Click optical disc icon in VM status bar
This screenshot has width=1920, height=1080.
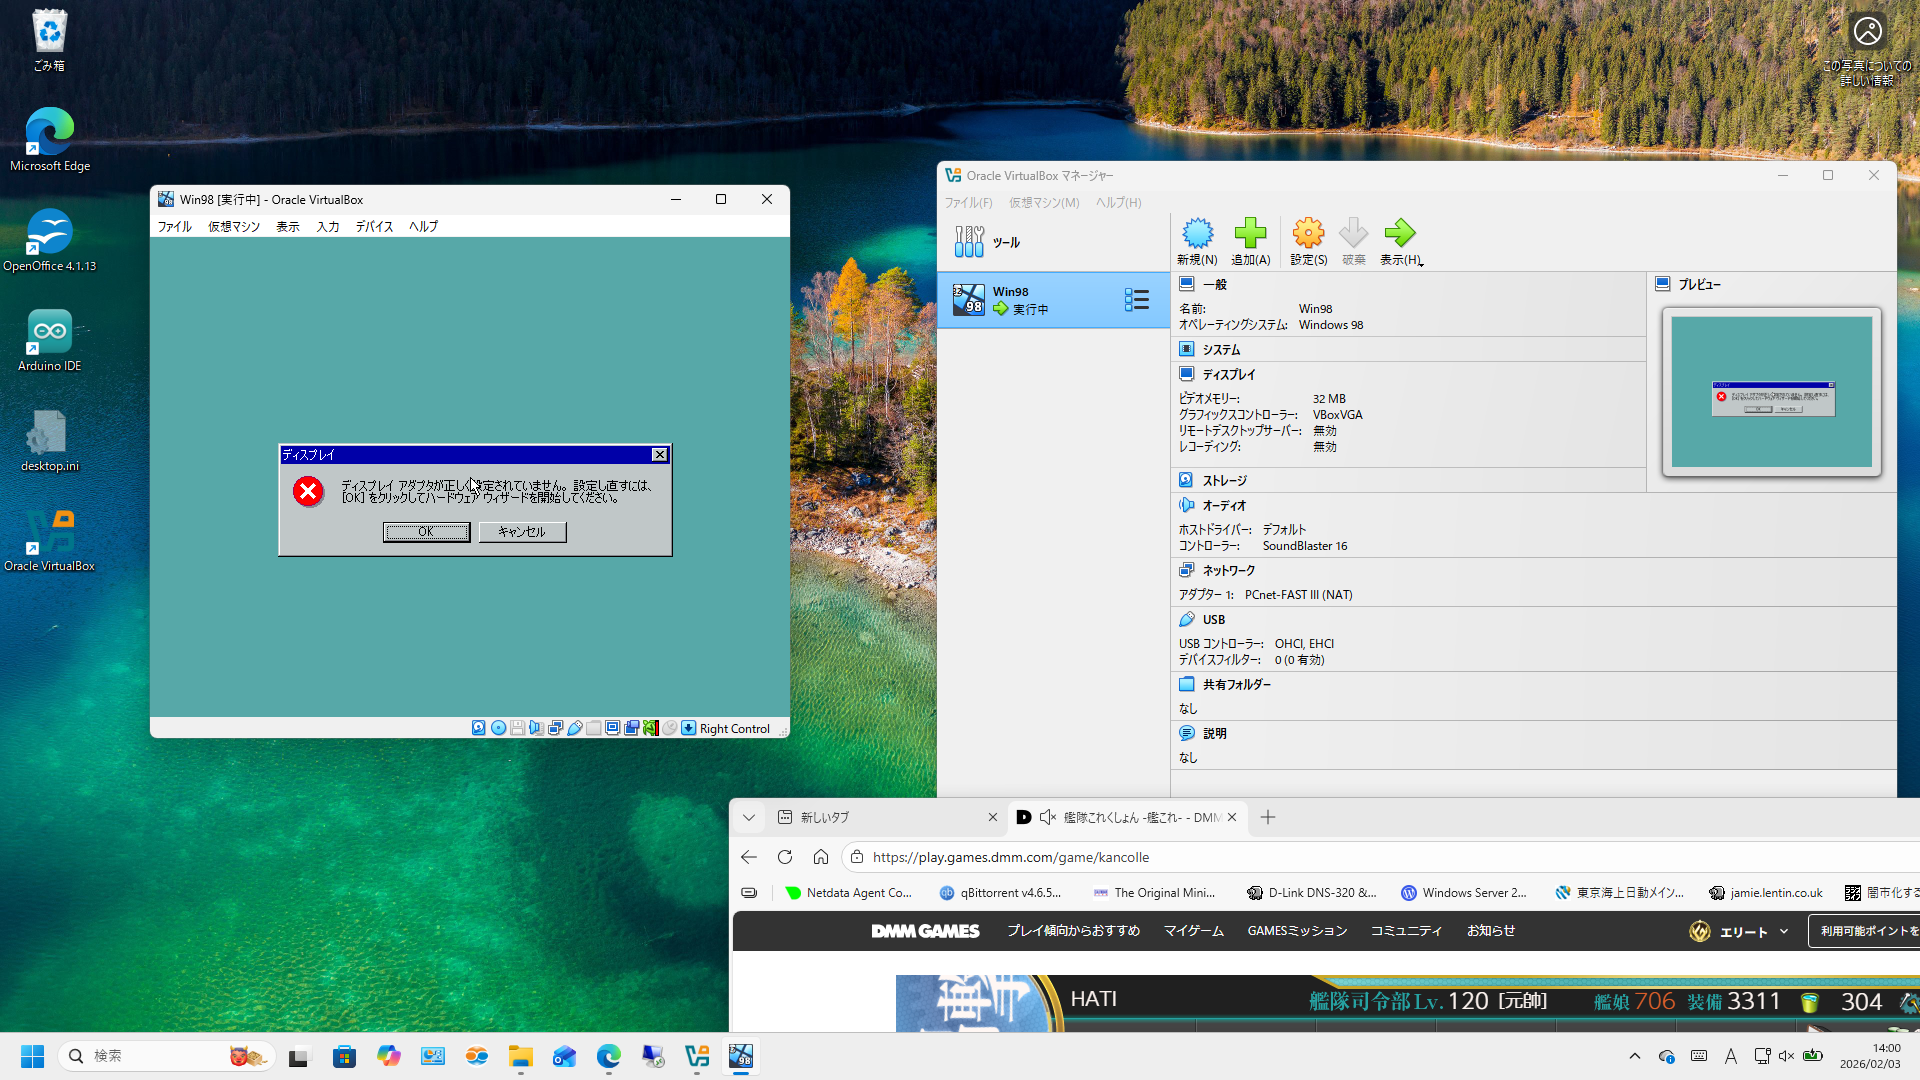[x=498, y=728]
